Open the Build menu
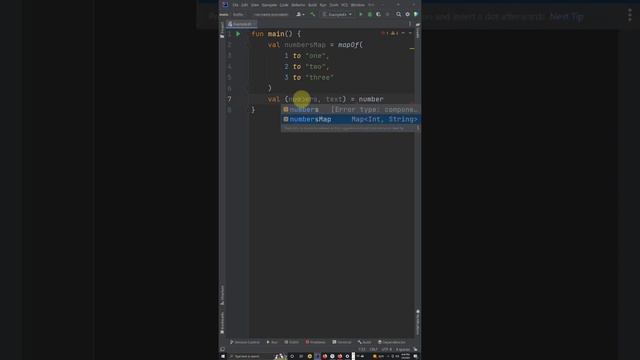This screenshot has height=360, width=640. [x=313, y=5]
